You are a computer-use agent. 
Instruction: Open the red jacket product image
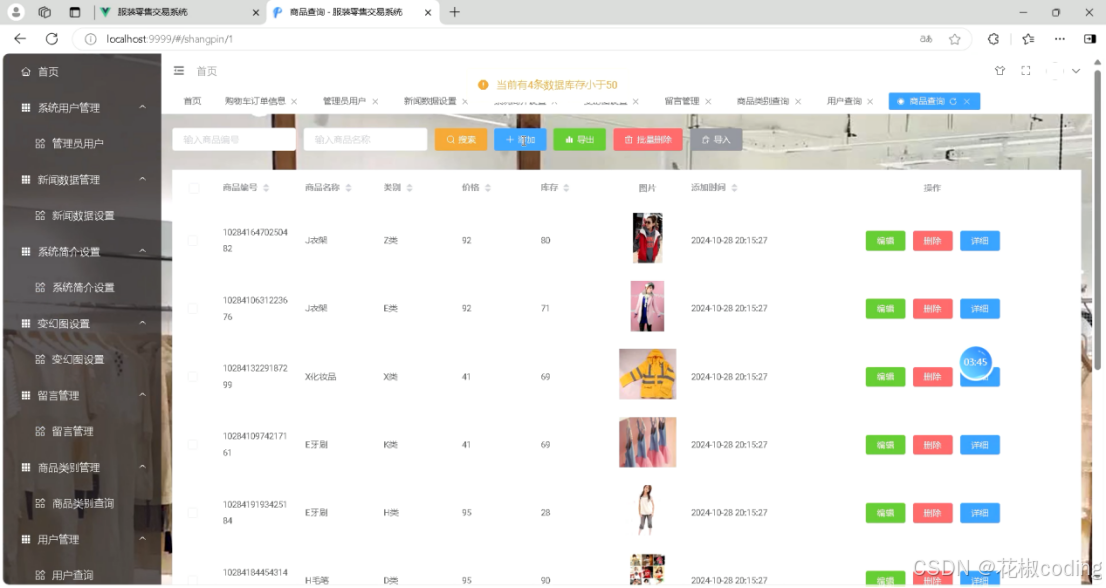pos(648,238)
